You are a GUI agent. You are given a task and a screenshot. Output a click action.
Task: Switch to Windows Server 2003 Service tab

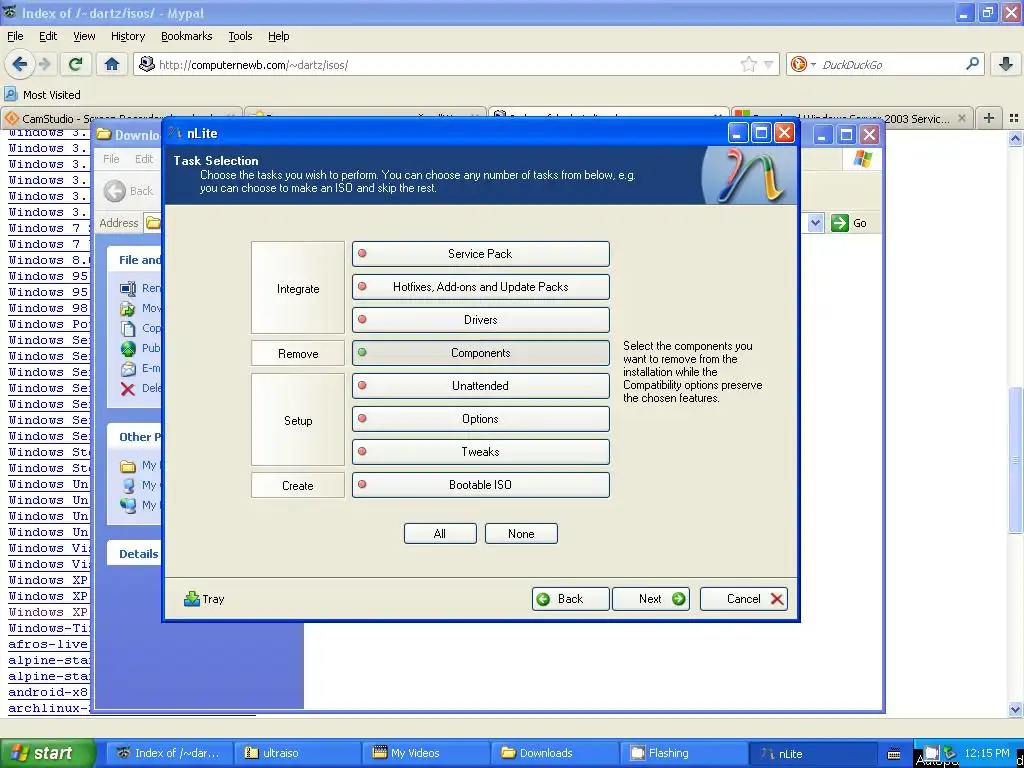point(851,118)
